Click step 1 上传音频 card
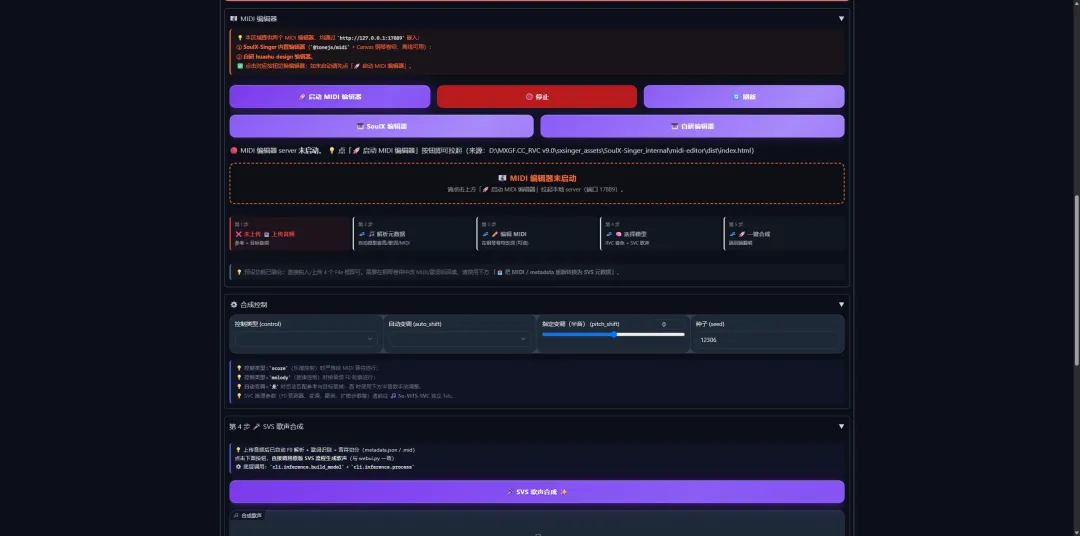This screenshot has height=536, width=1080. pyautogui.click(x=291, y=234)
